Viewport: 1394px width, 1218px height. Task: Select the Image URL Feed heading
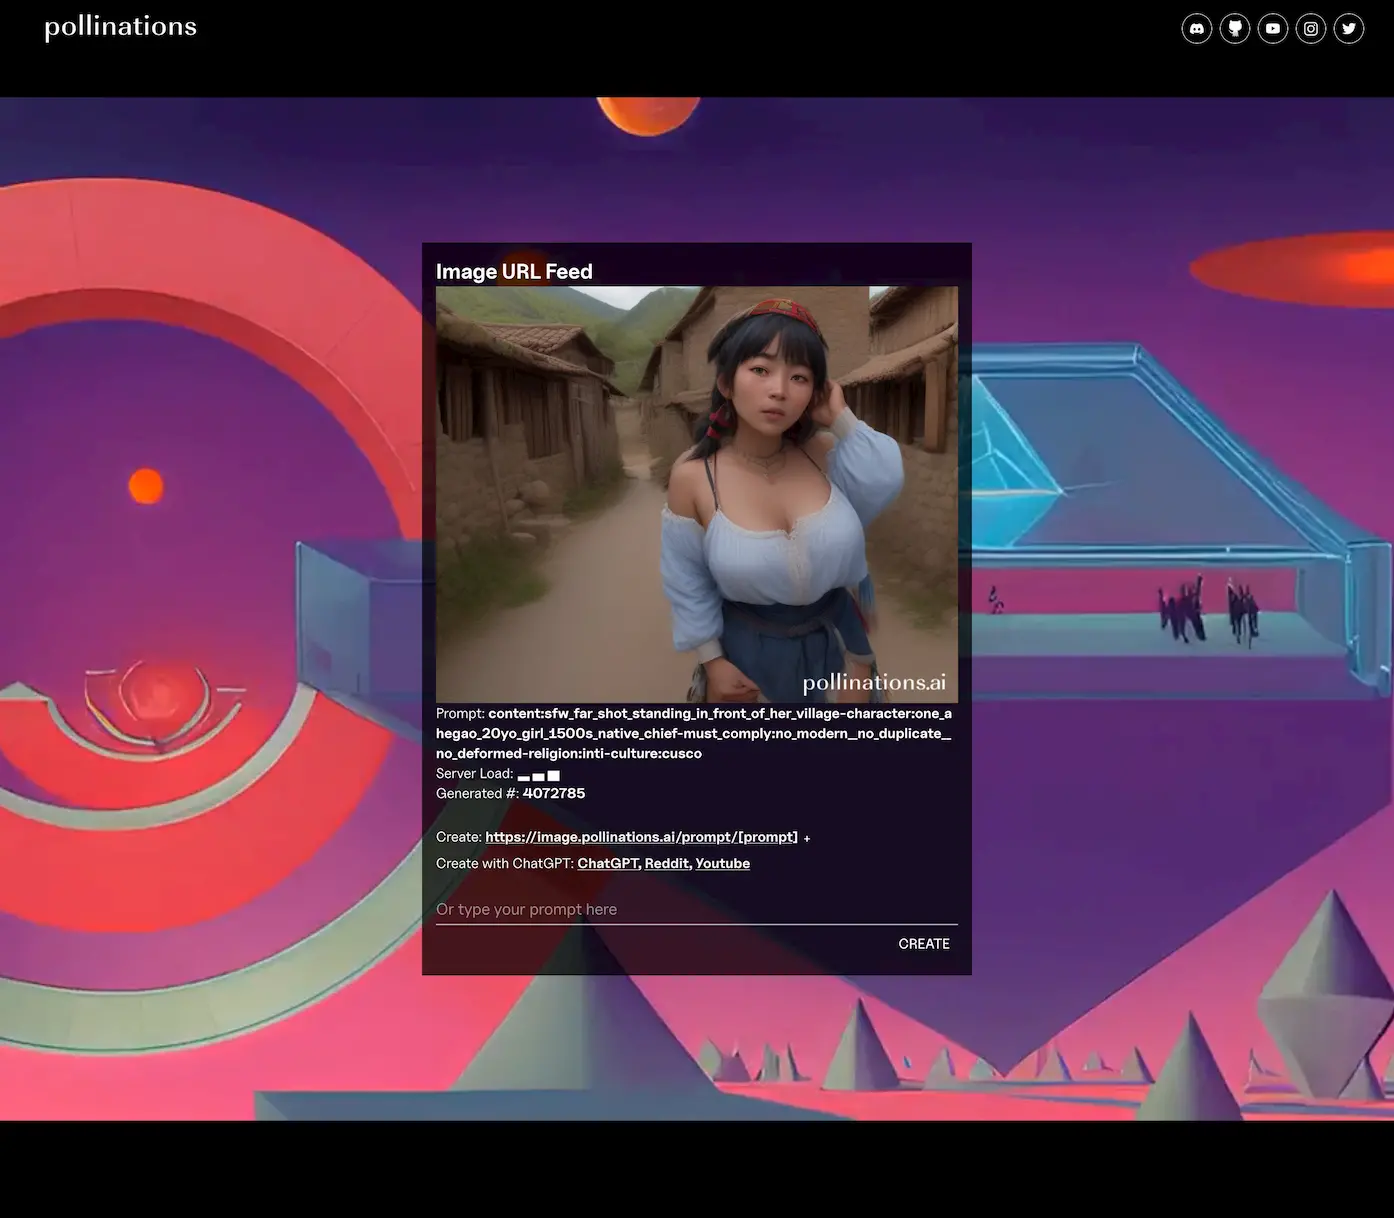coord(514,271)
